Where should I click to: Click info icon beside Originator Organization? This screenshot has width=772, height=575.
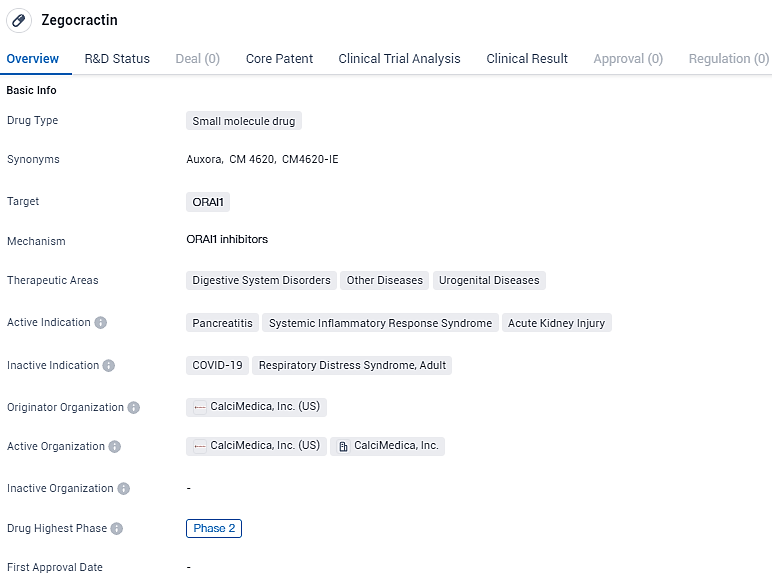point(134,408)
